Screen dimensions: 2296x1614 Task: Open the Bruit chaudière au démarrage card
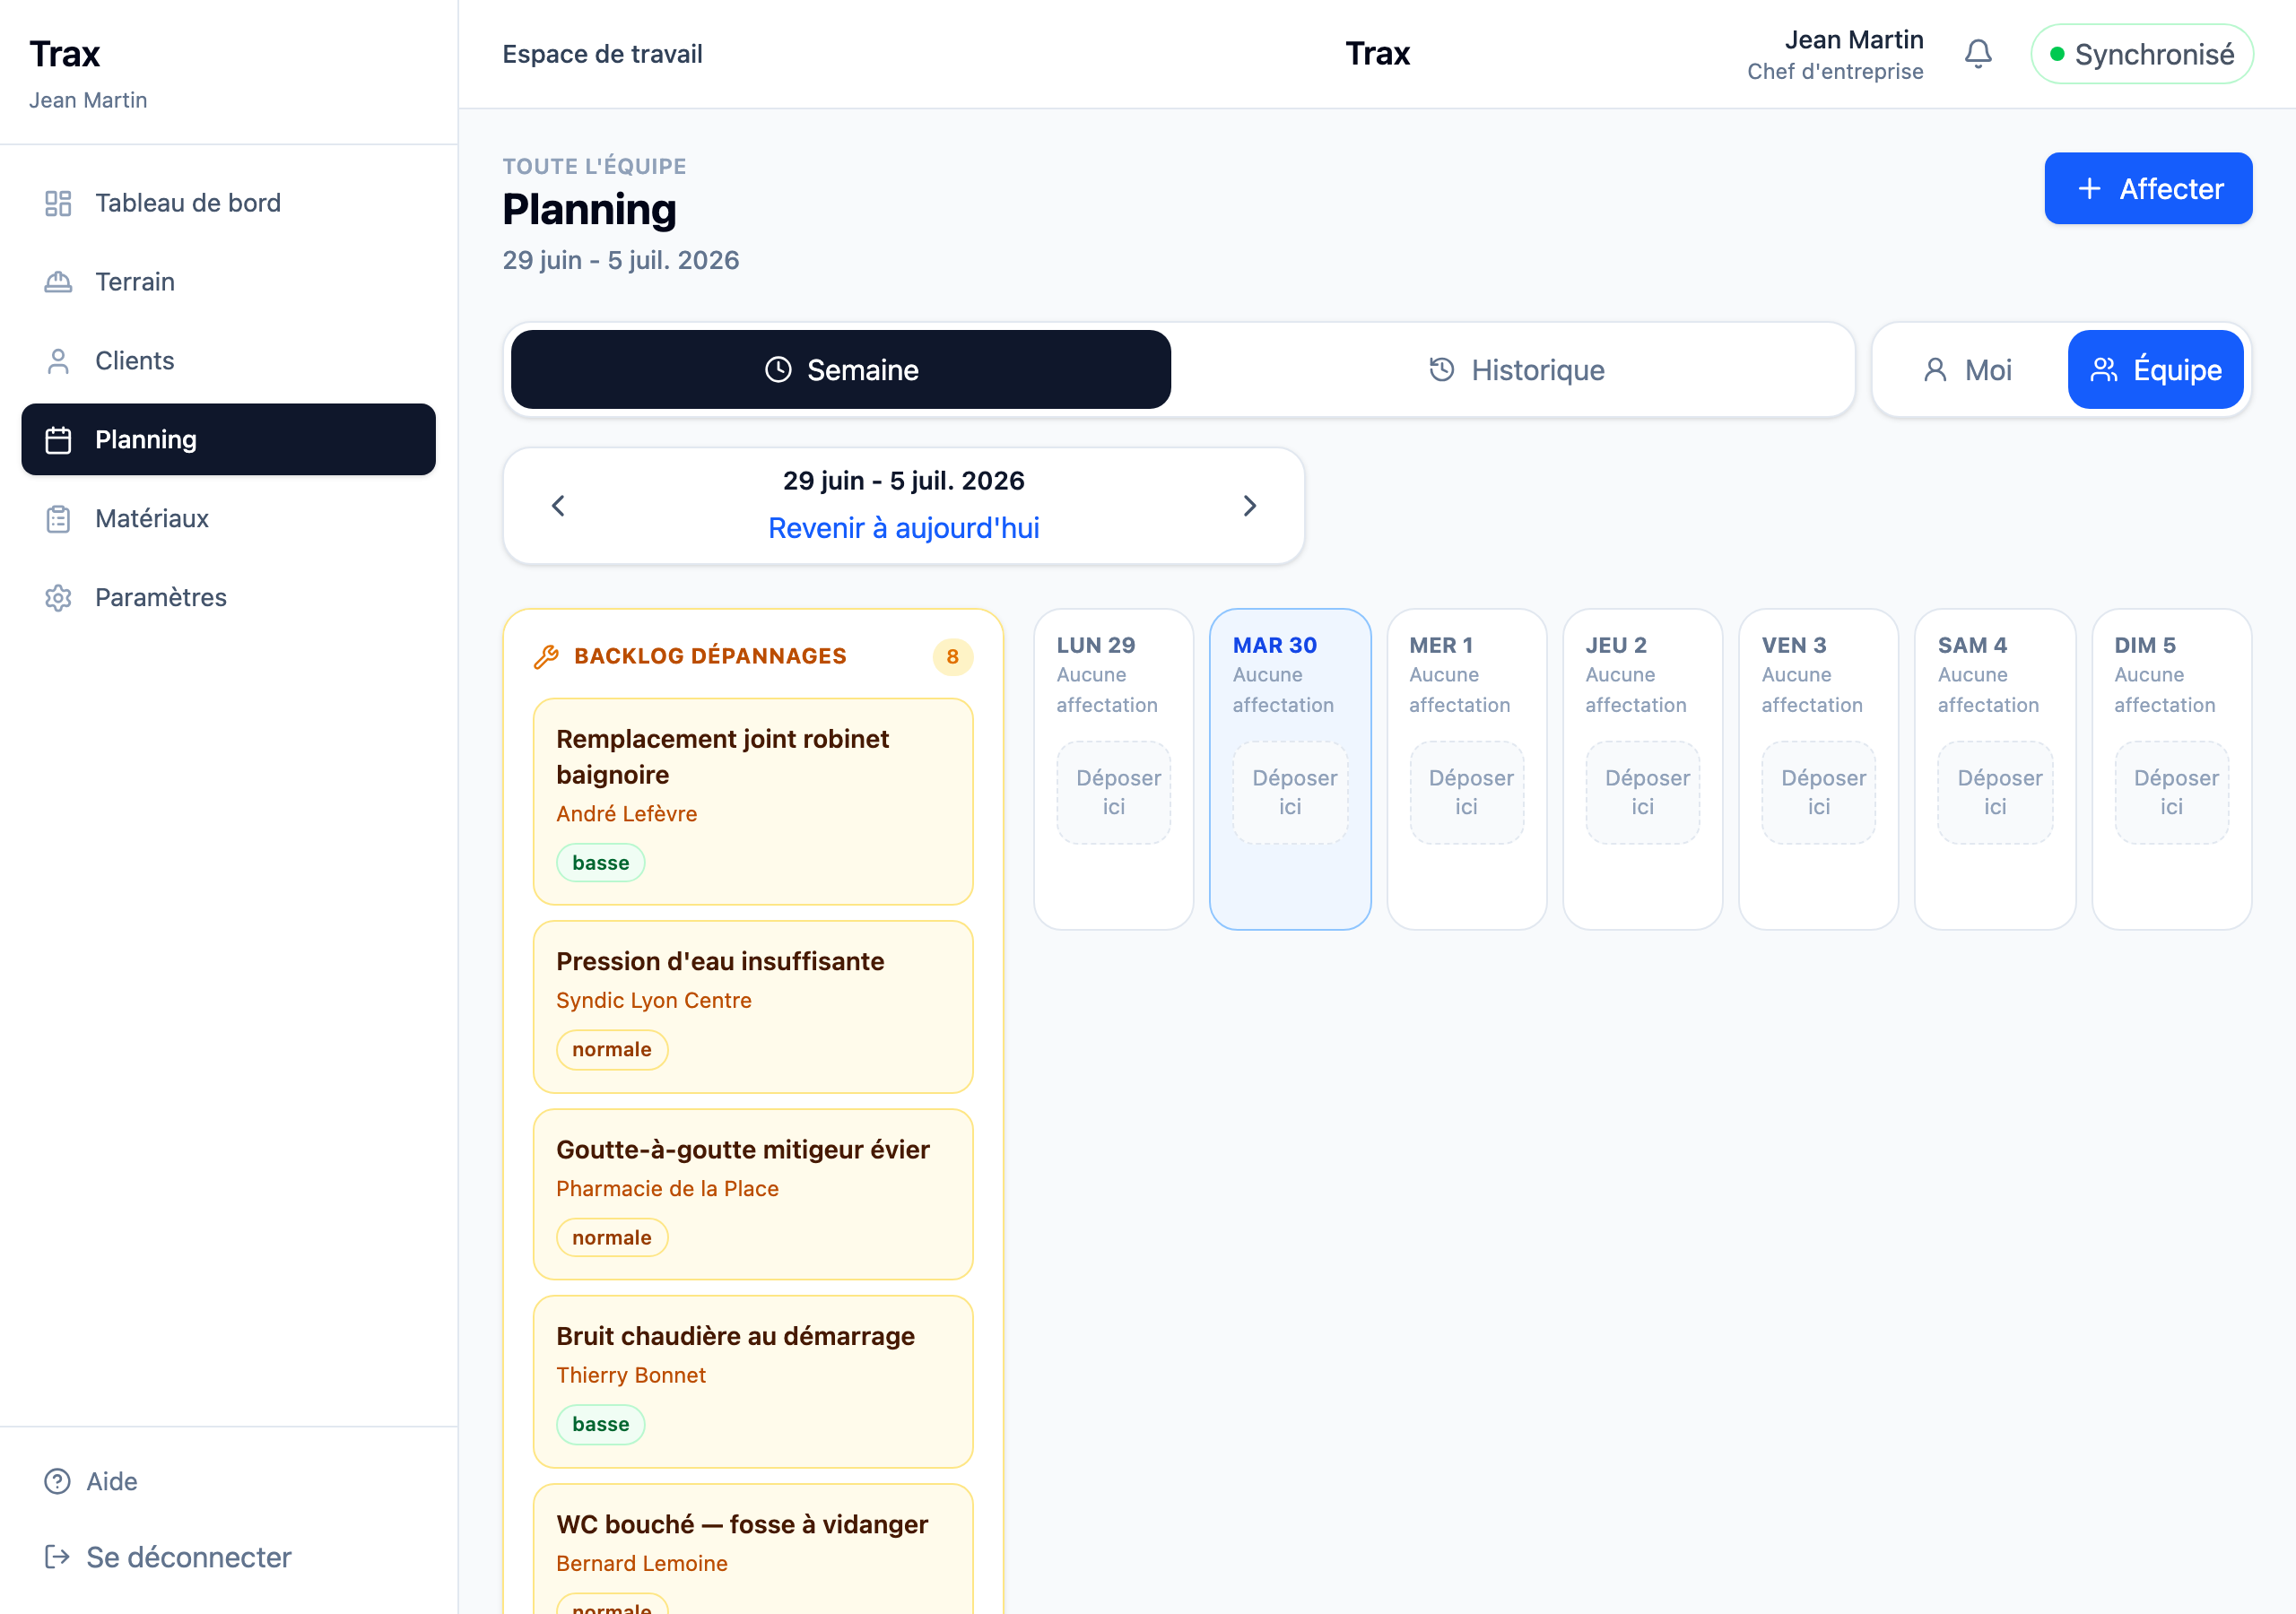click(x=753, y=1382)
